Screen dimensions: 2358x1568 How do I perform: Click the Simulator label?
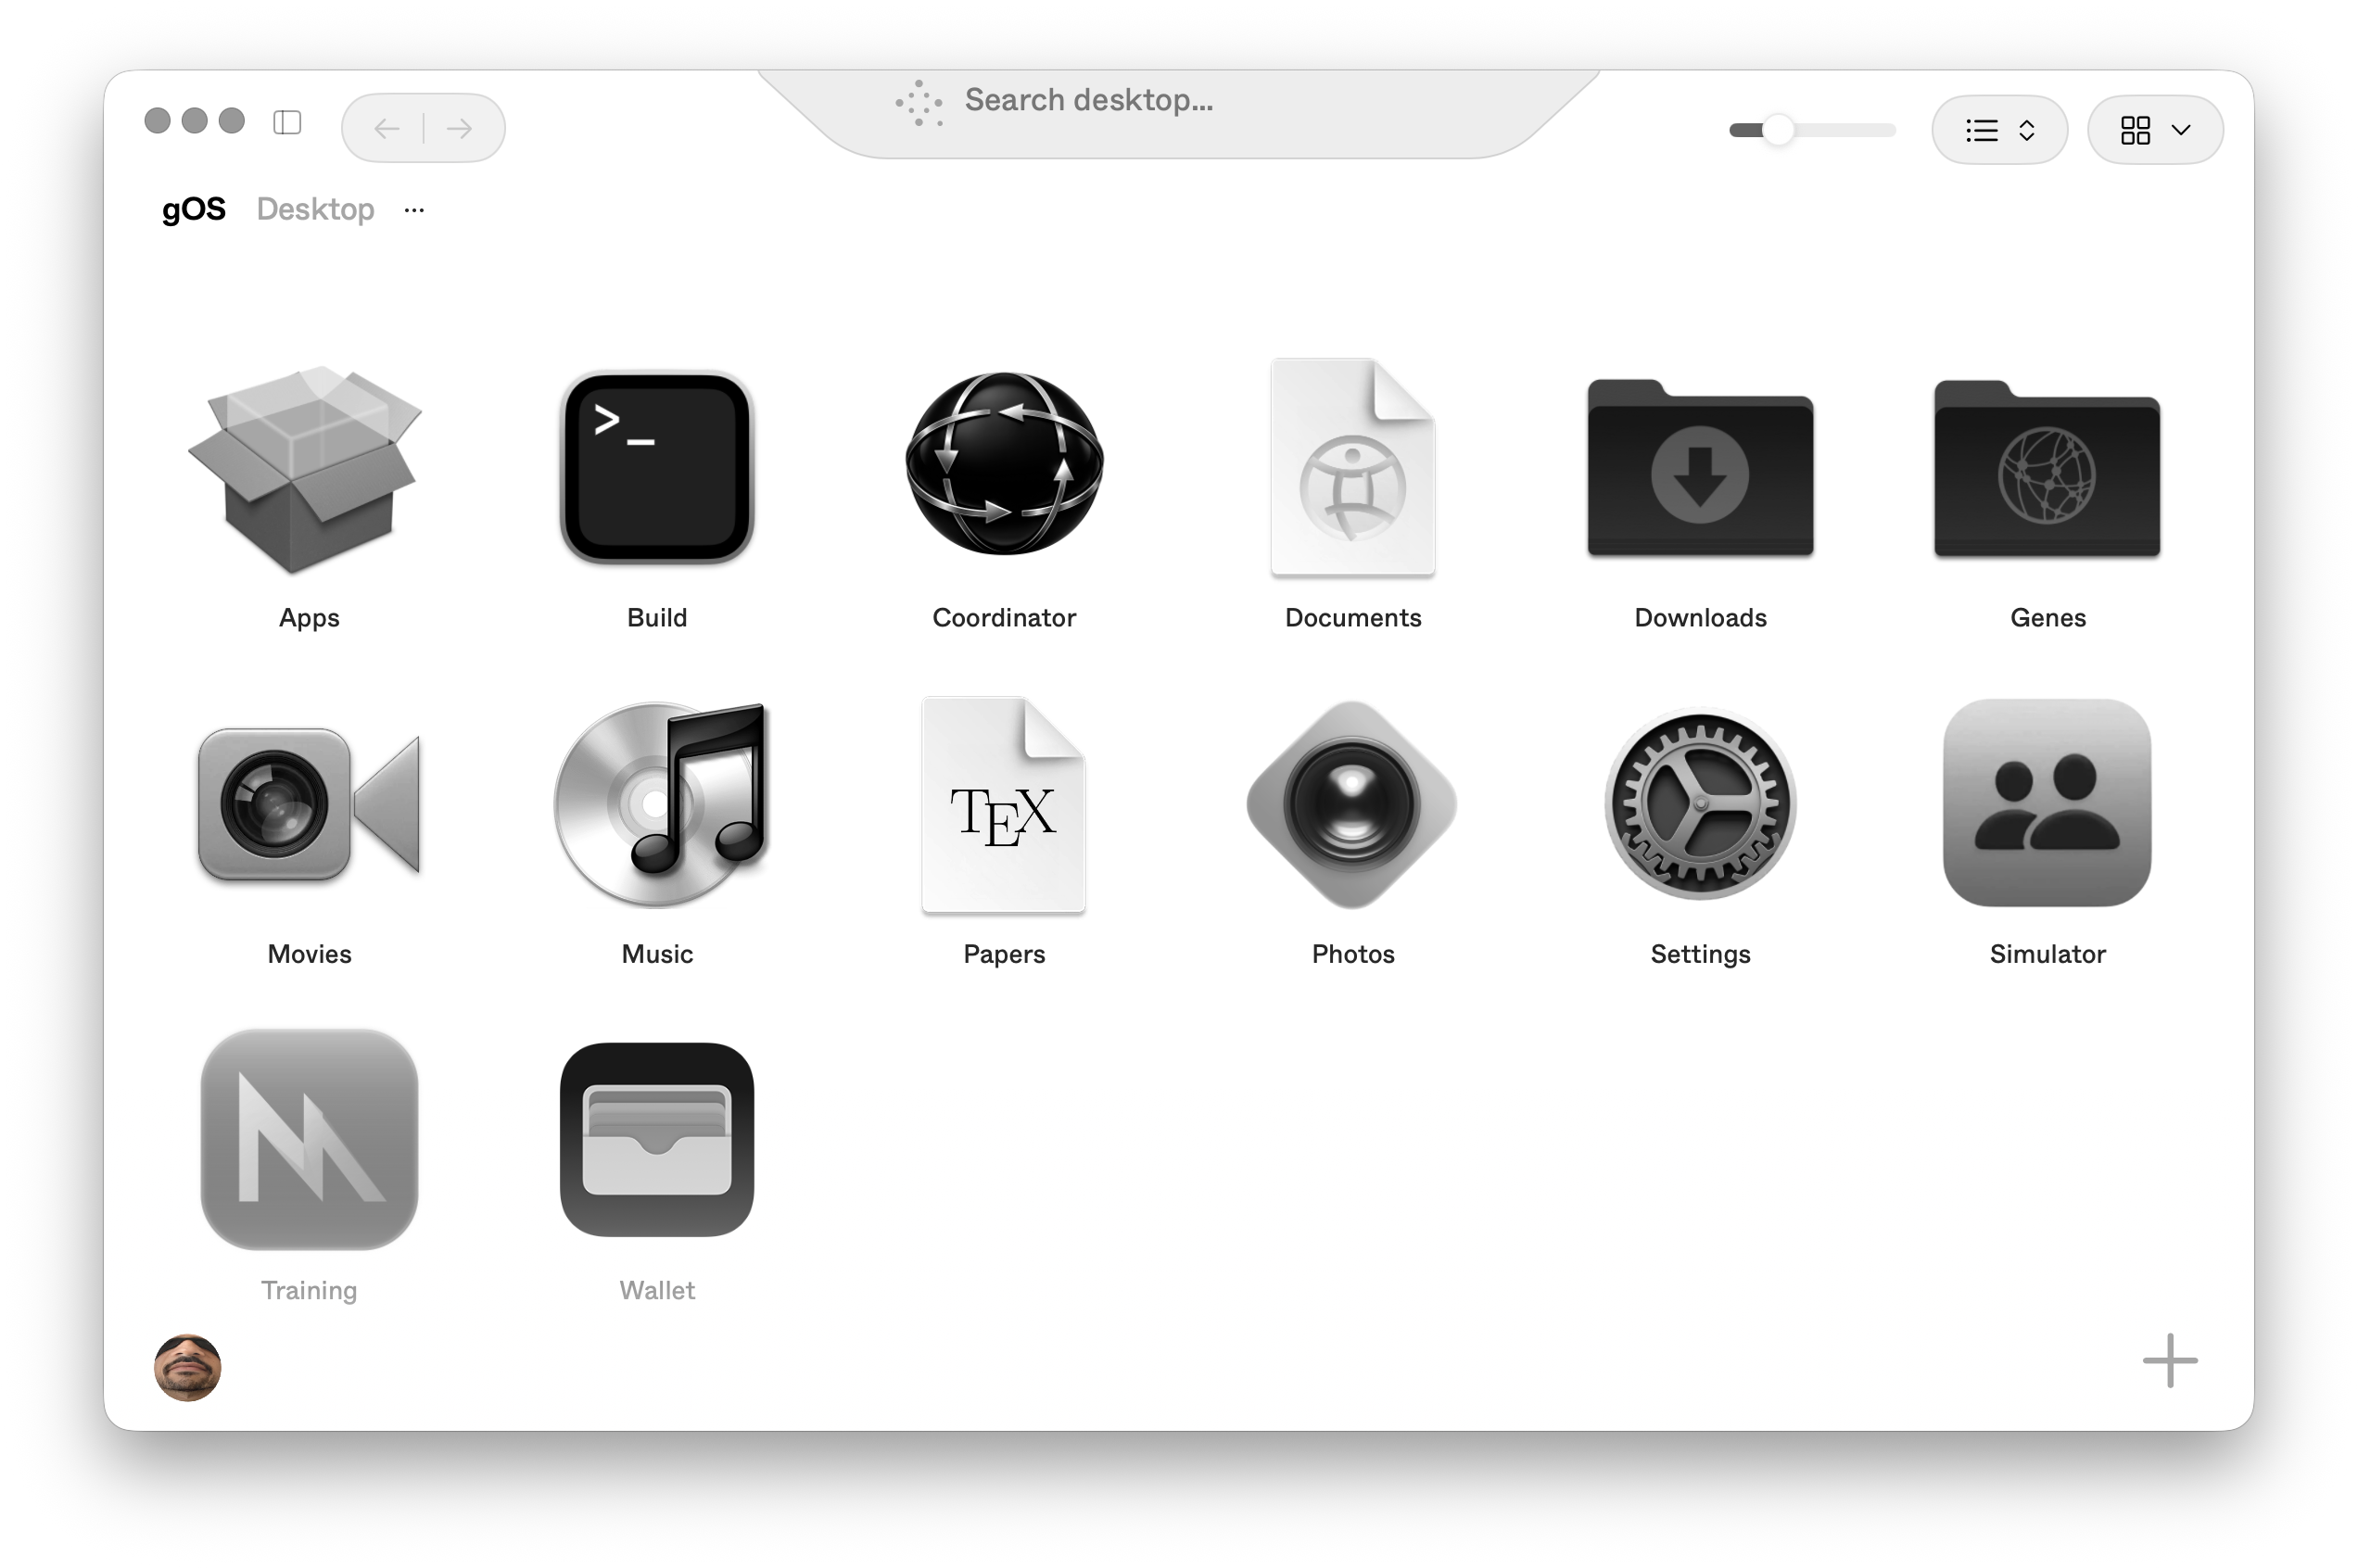2047,954
